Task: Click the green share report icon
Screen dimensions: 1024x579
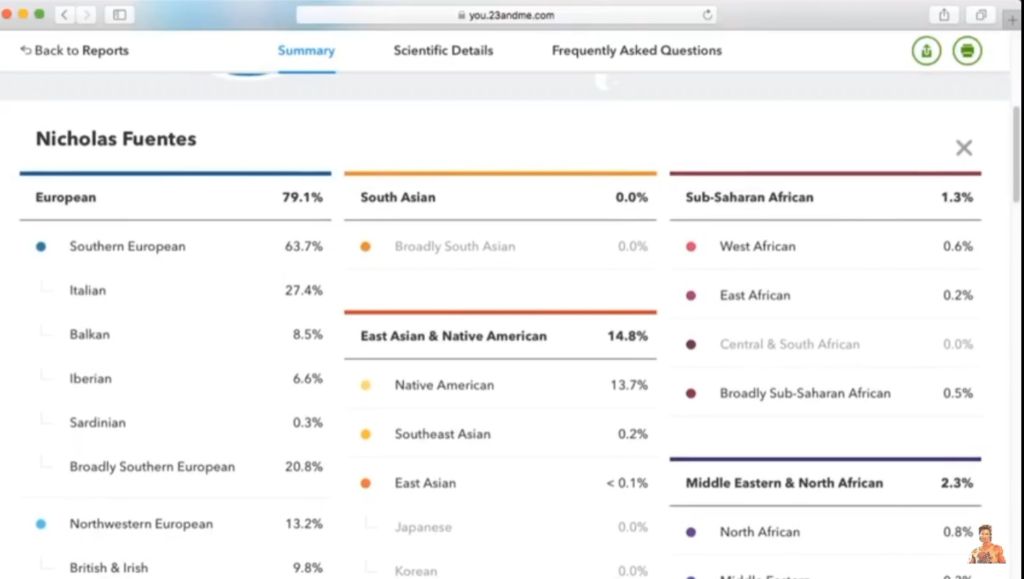Action: point(926,51)
